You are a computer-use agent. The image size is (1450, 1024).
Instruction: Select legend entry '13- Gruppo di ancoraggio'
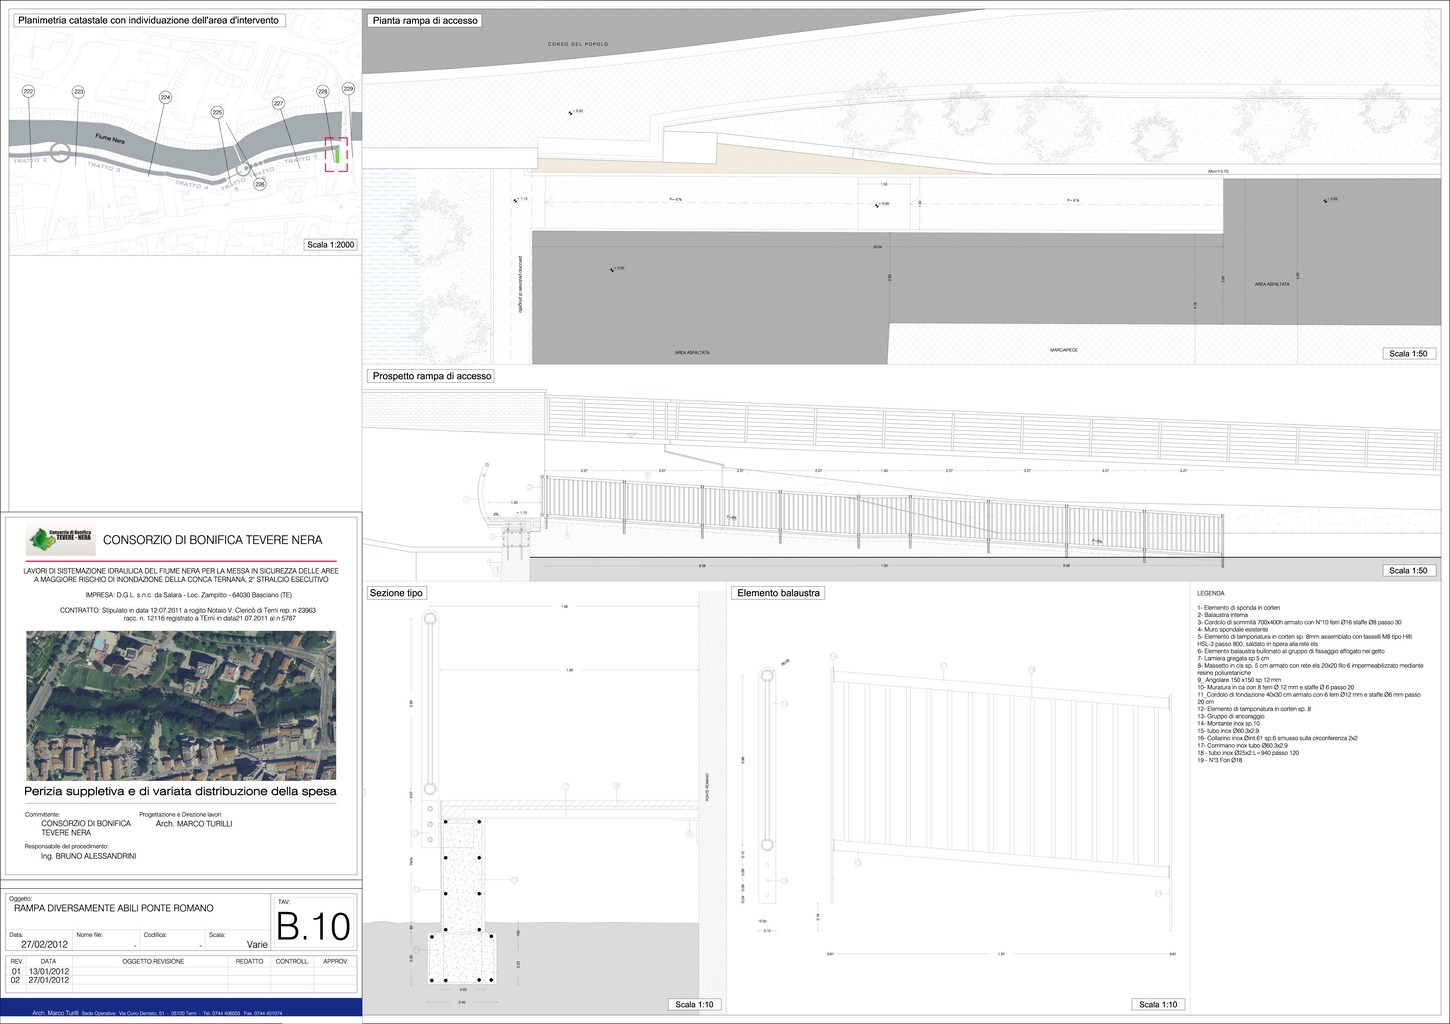1231,717
